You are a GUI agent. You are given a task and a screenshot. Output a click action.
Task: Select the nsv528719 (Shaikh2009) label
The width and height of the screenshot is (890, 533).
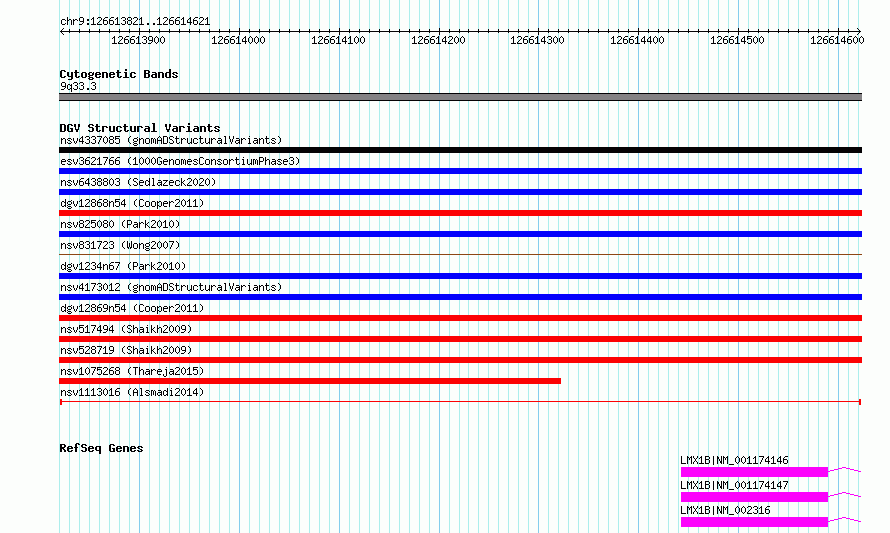126,350
